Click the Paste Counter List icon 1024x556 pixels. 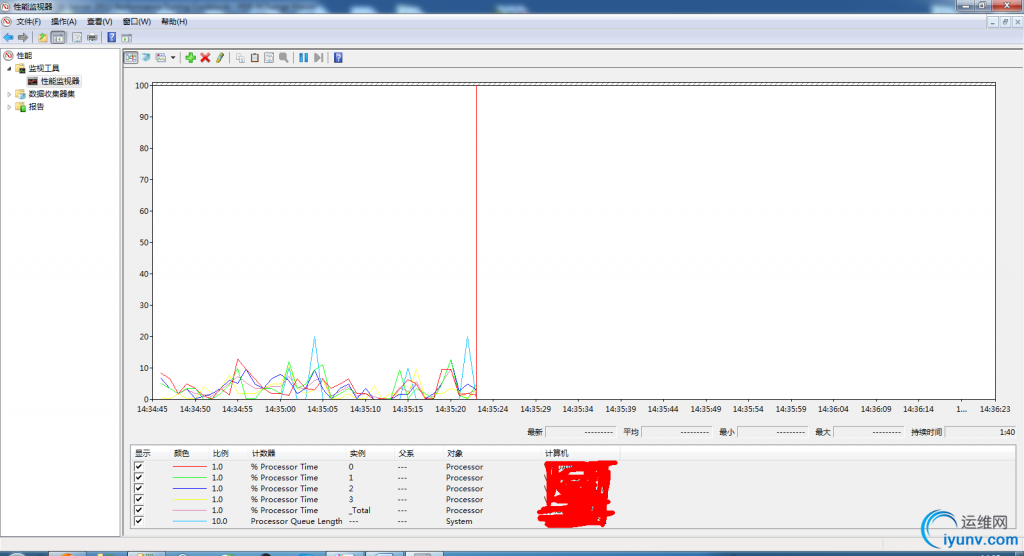coord(255,58)
